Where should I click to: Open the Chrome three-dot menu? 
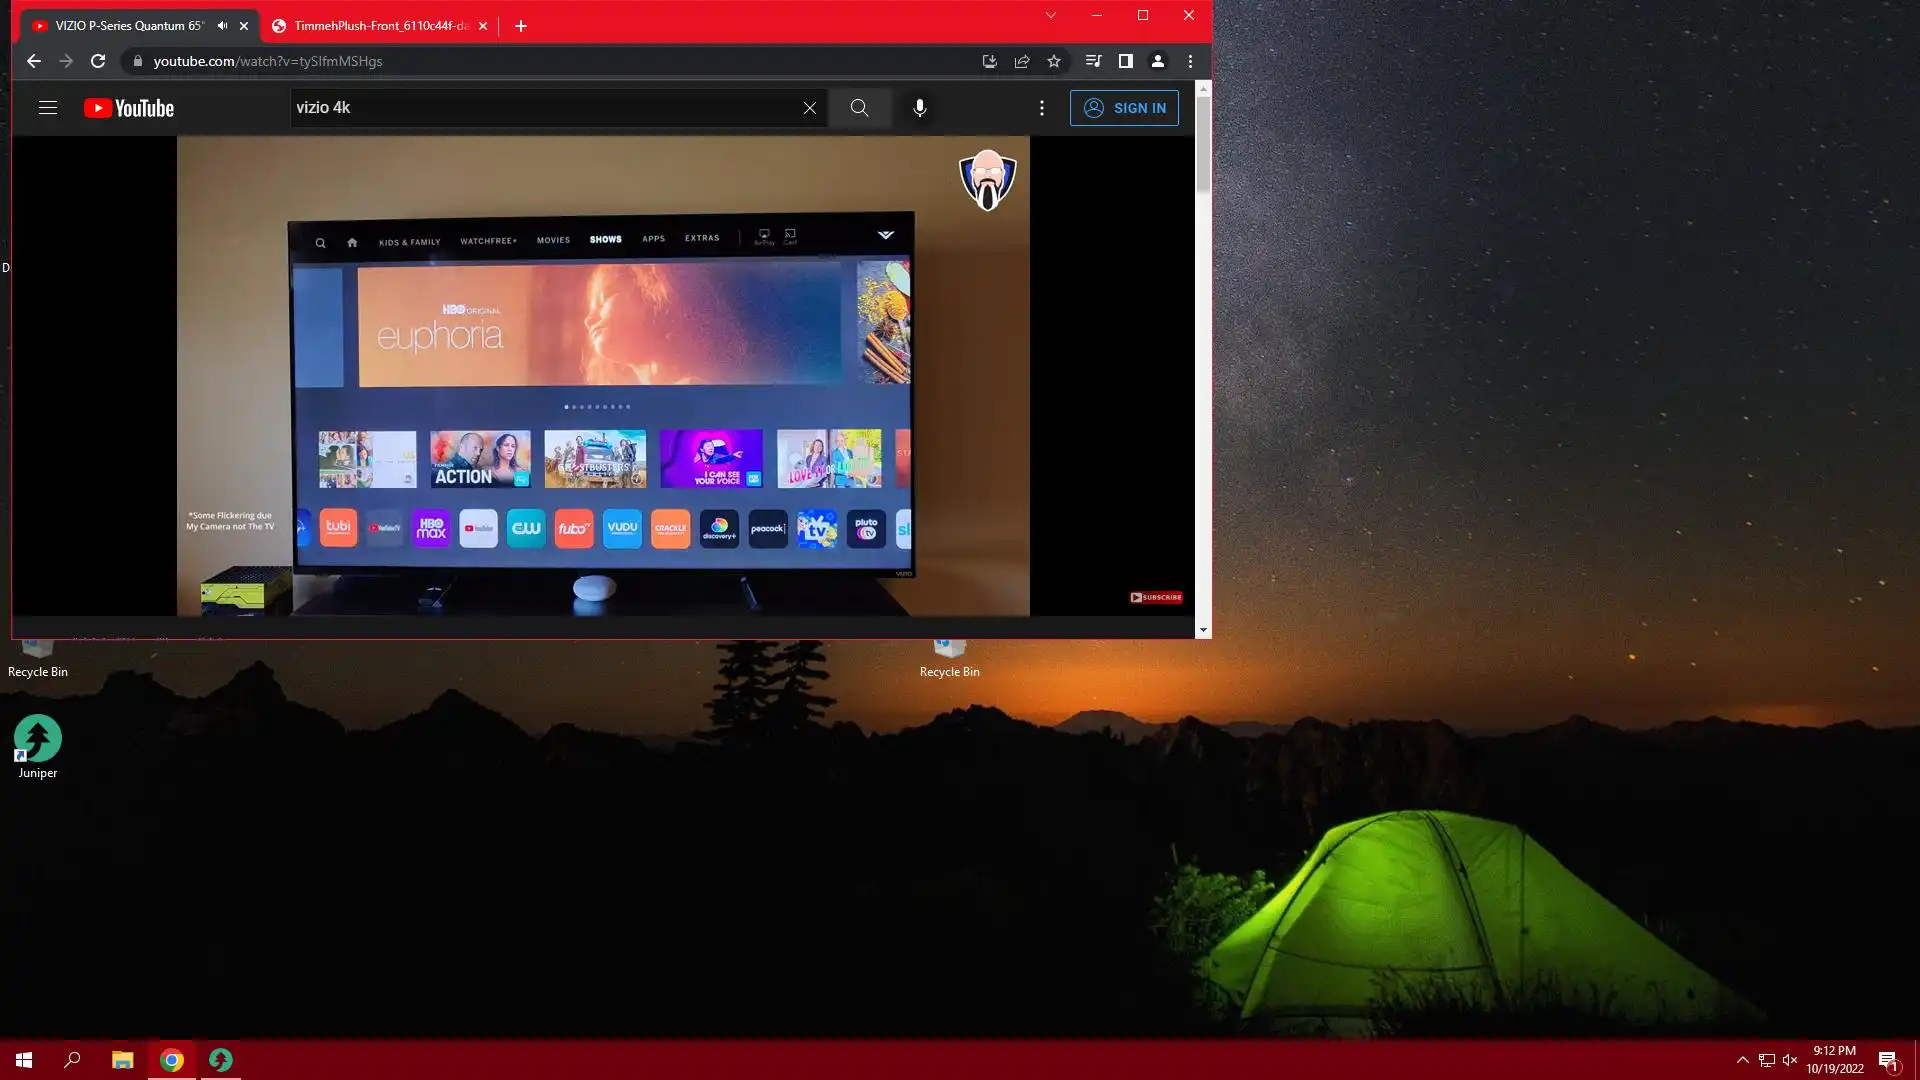(1190, 61)
